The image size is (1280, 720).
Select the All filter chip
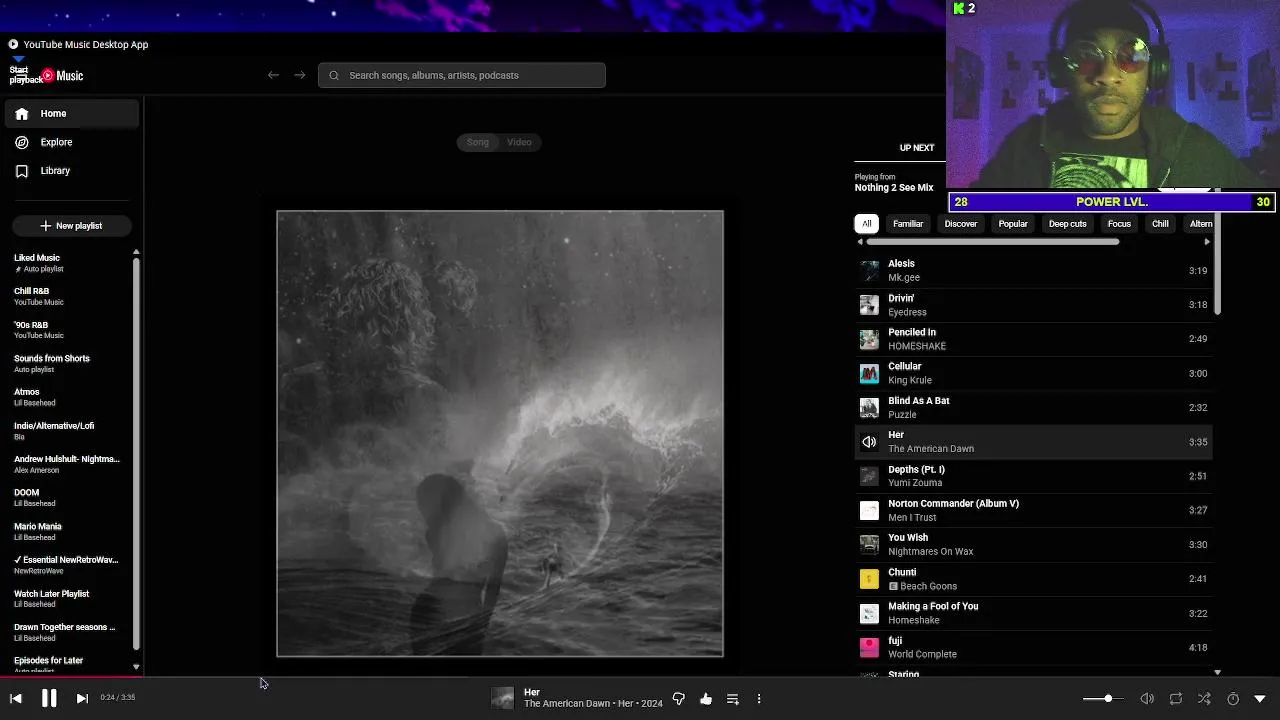[x=867, y=224]
